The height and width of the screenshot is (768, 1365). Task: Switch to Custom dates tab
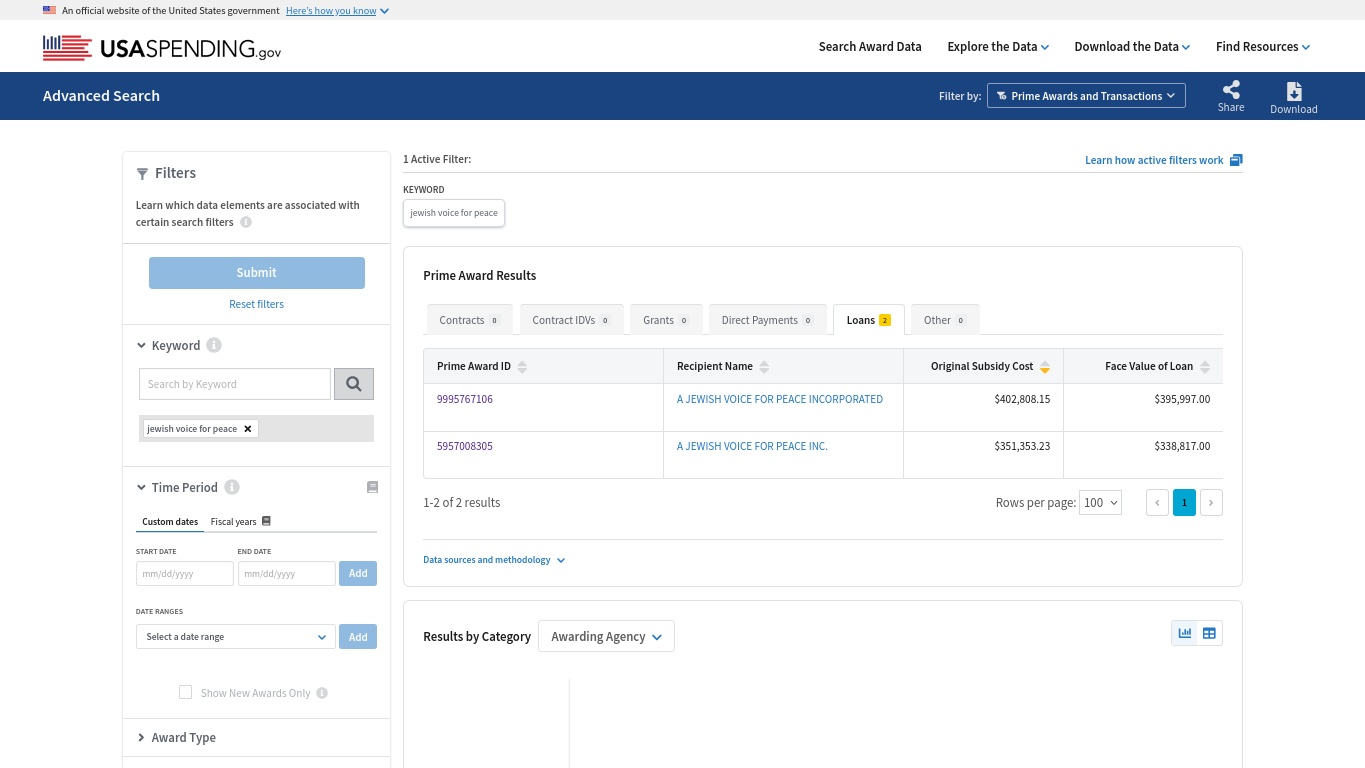(170, 522)
